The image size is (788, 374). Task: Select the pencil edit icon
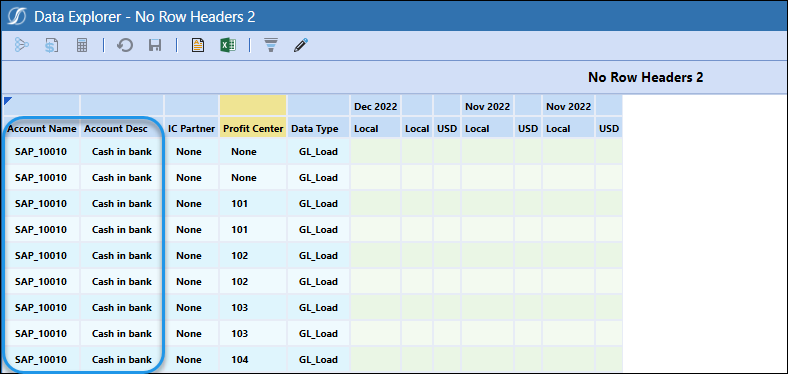coord(301,46)
